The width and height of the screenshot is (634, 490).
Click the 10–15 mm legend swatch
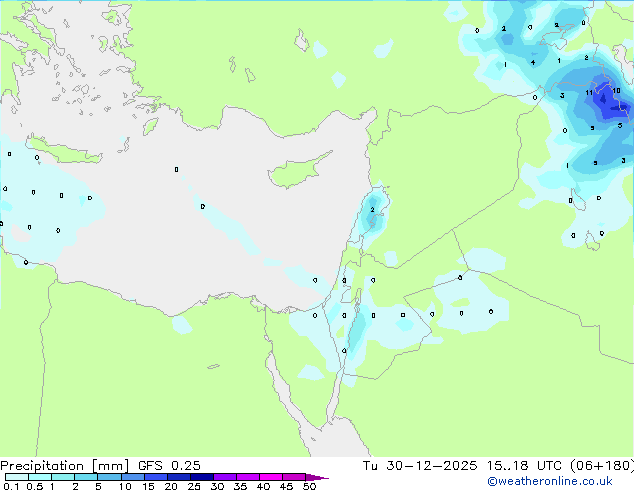point(132,477)
